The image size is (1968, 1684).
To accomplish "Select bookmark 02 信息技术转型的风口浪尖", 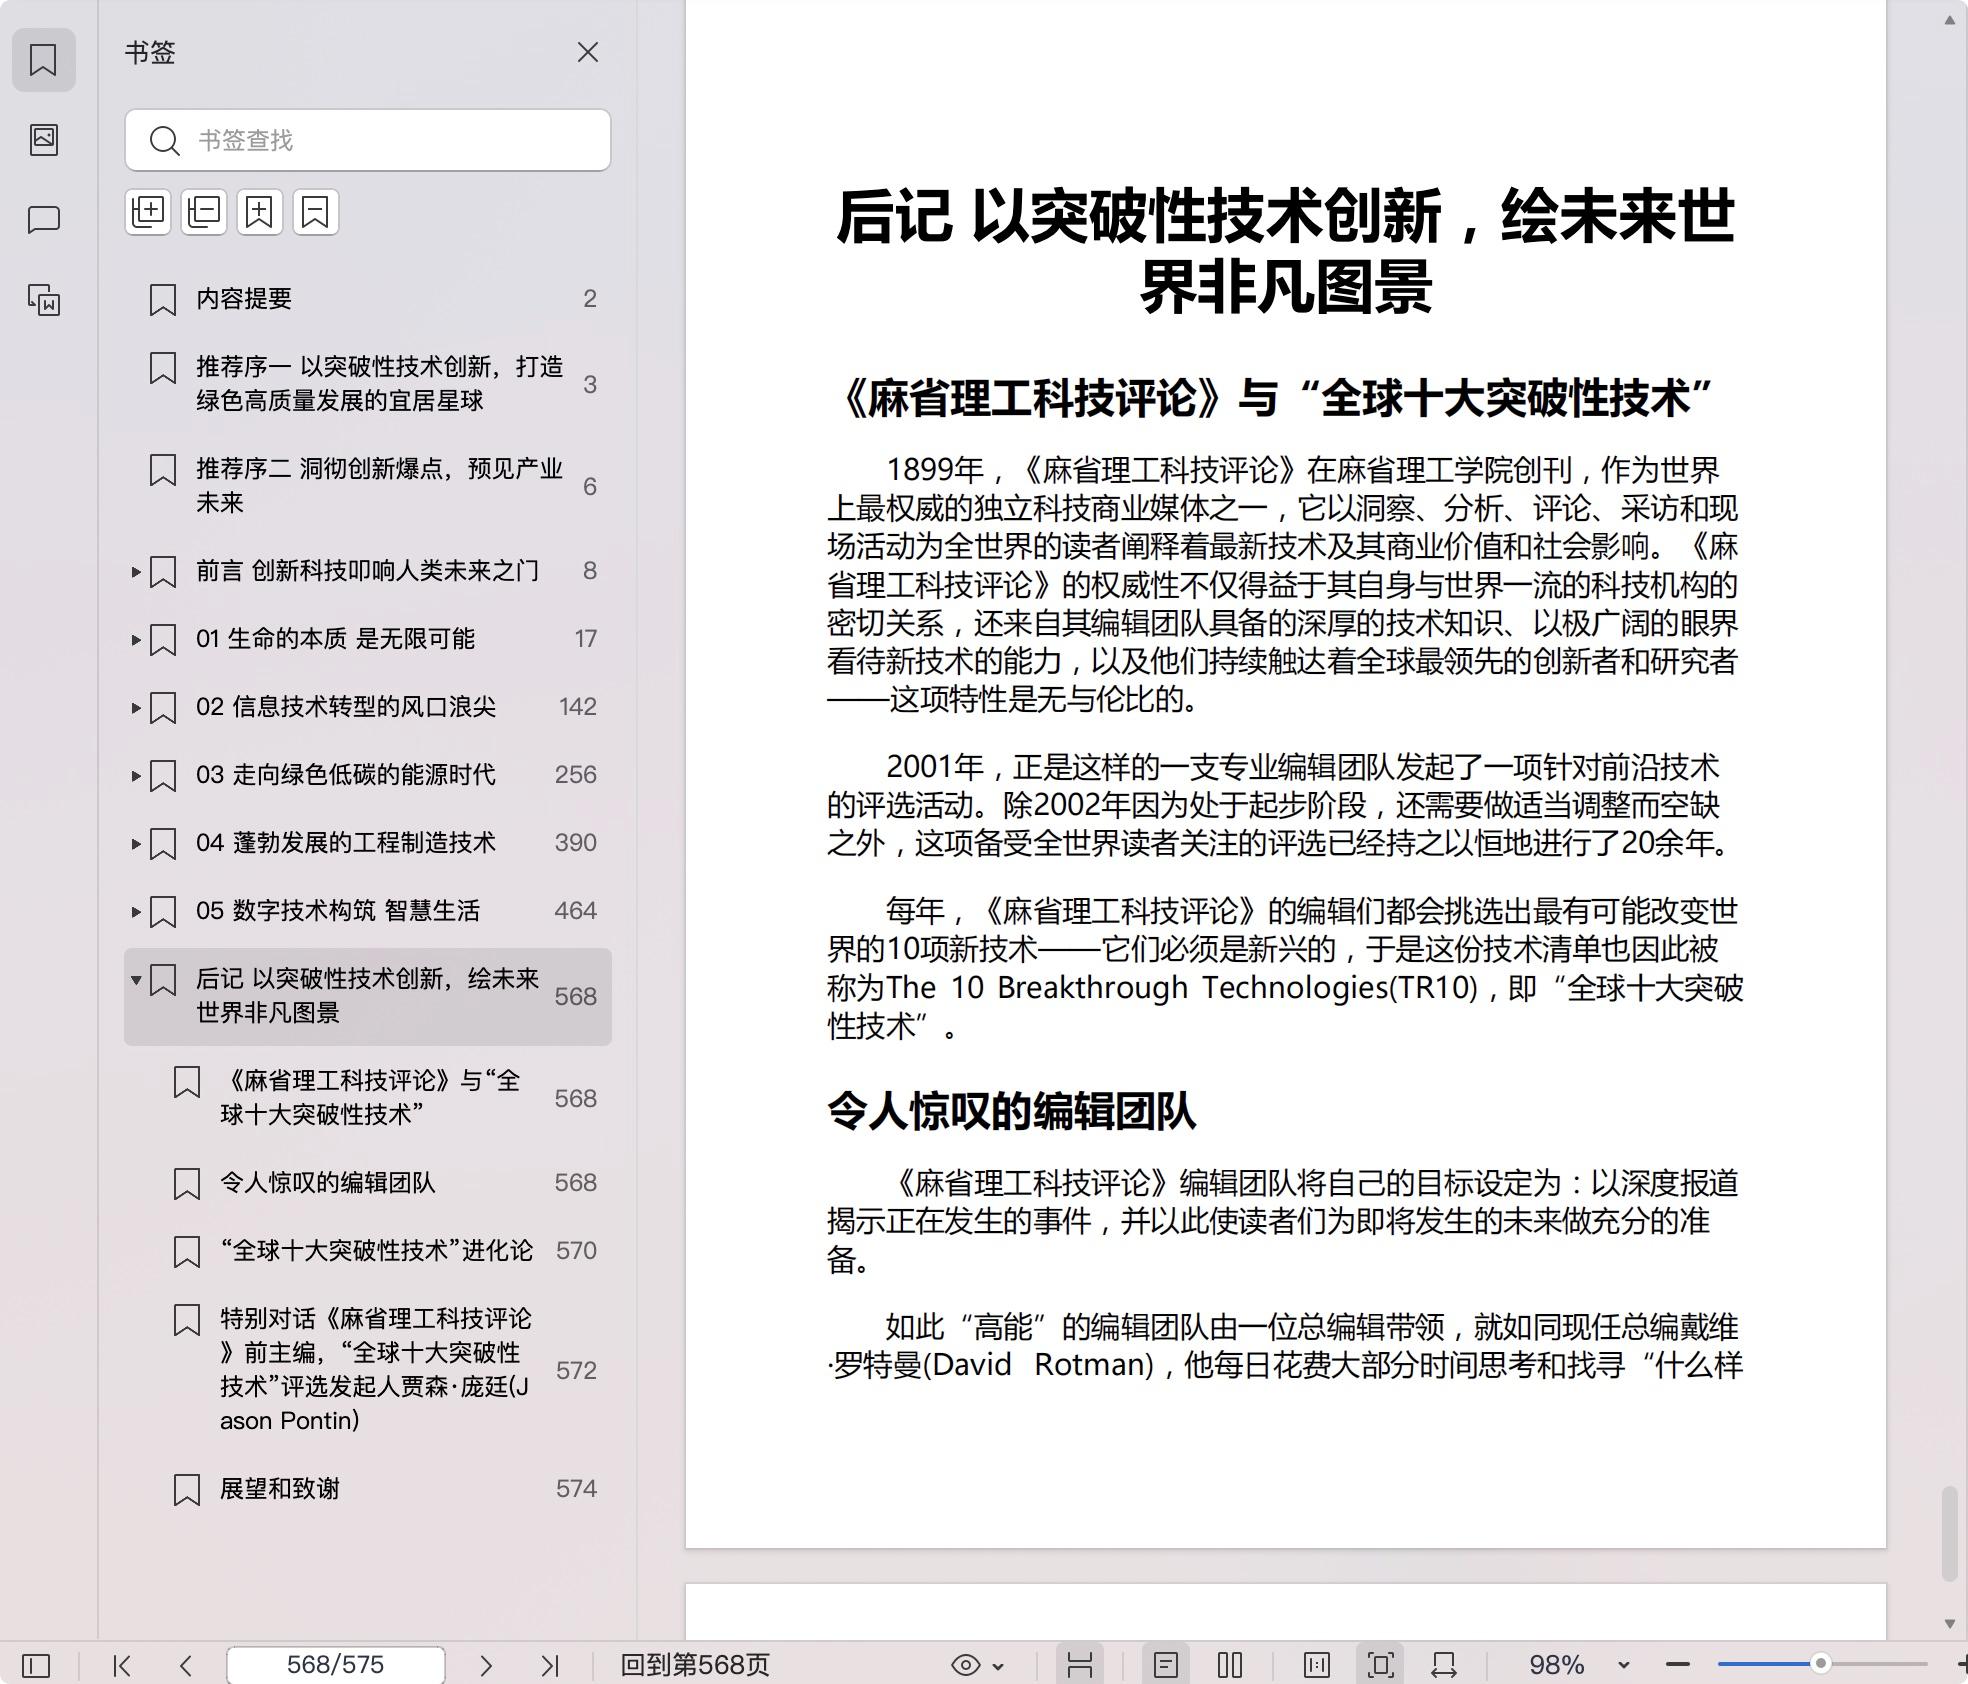I will point(368,707).
